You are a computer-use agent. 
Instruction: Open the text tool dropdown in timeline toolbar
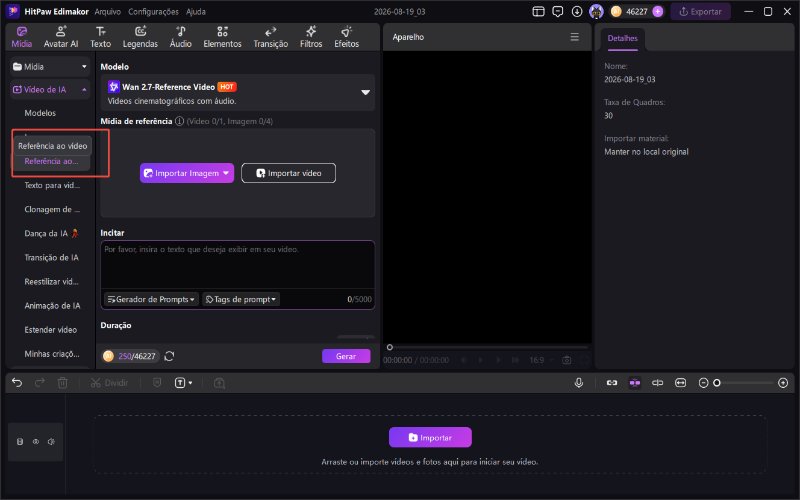183,383
